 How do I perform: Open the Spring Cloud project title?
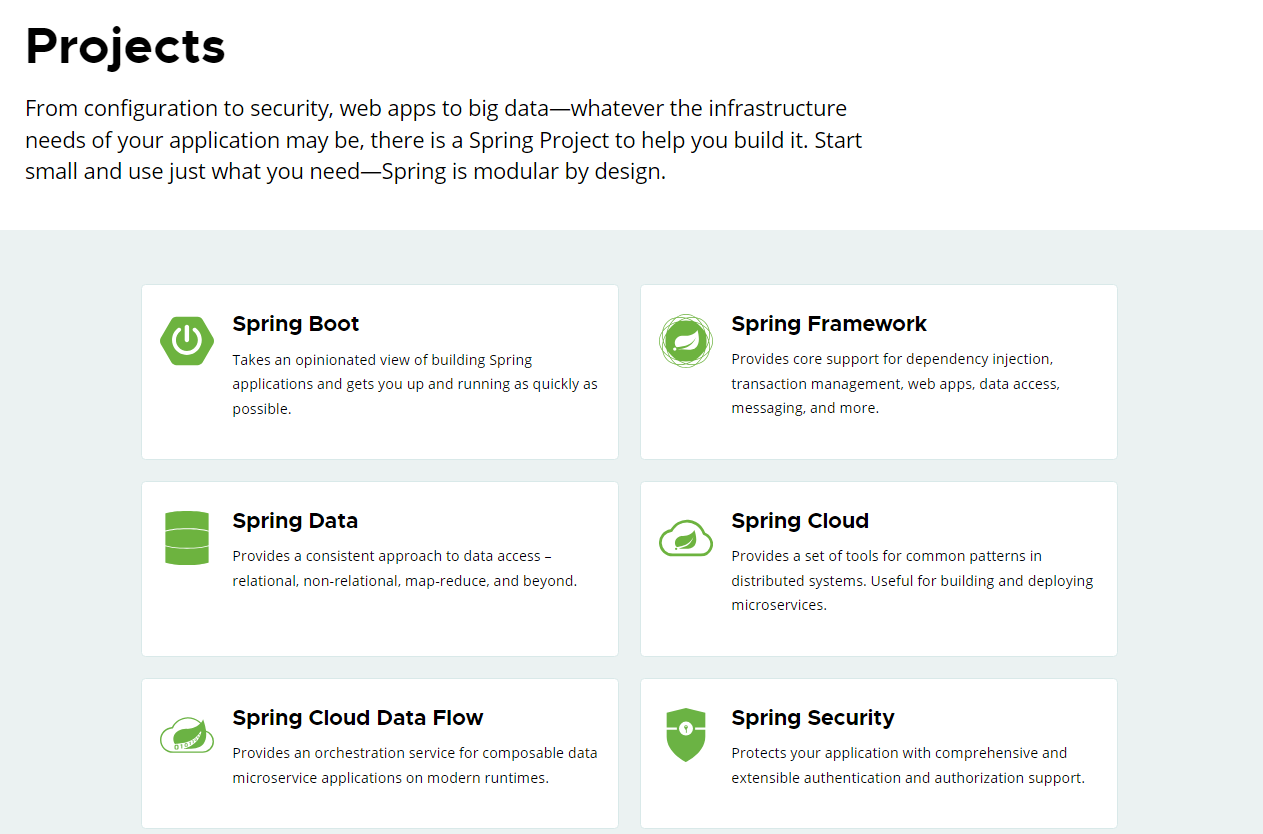pos(800,521)
